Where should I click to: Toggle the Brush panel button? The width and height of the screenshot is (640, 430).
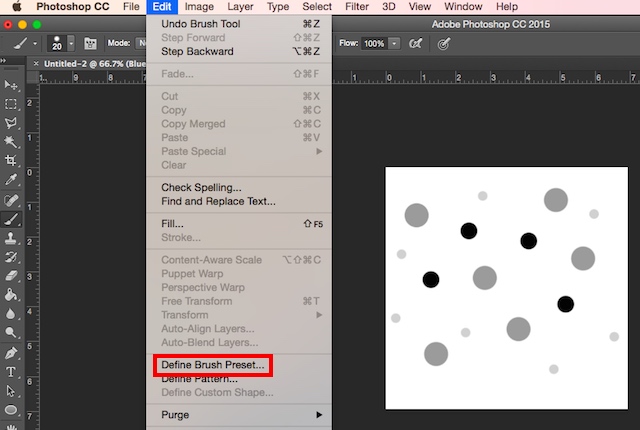point(90,44)
